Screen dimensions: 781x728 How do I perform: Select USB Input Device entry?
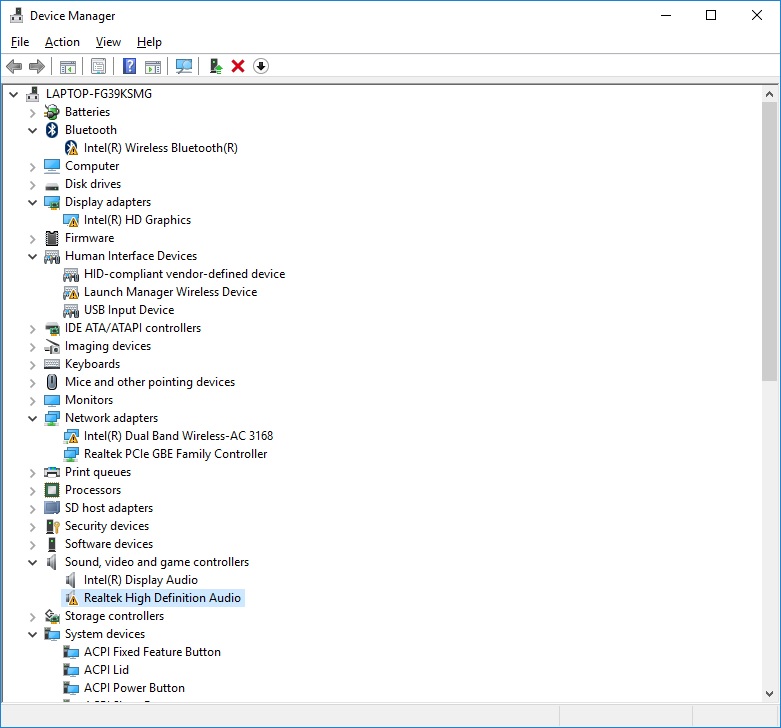pos(129,310)
